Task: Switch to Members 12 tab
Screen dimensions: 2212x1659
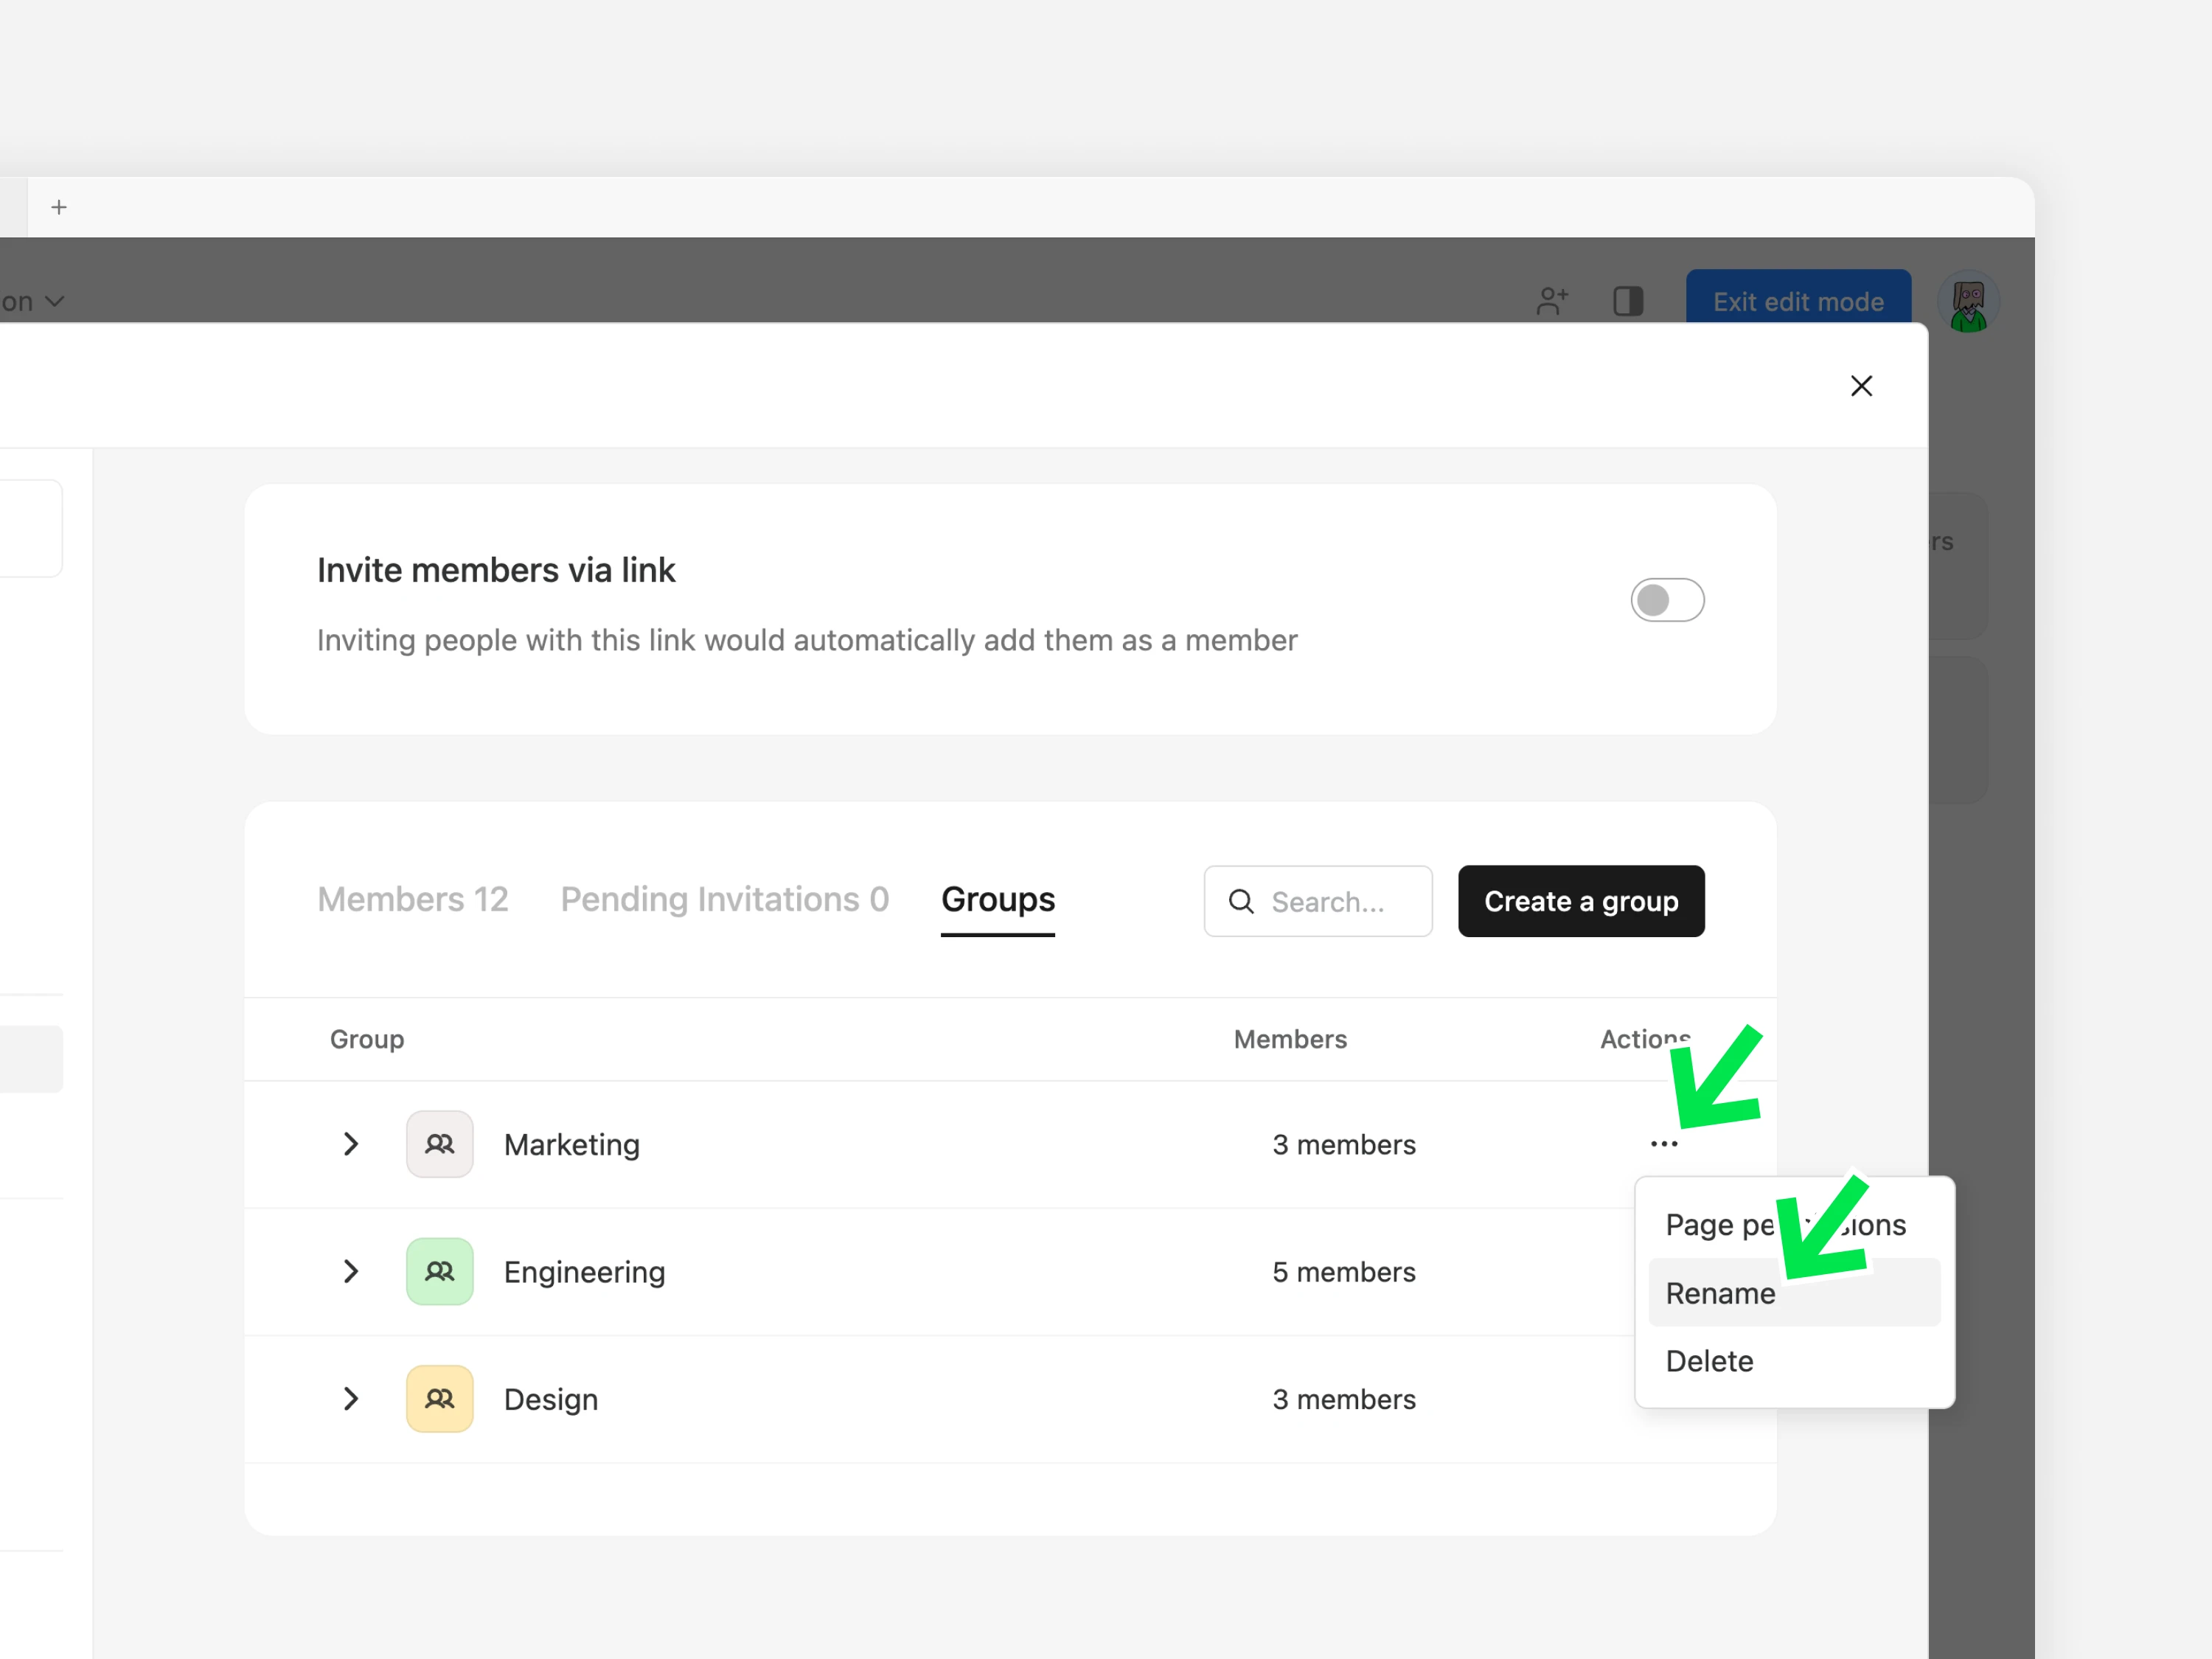Action: point(412,899)
